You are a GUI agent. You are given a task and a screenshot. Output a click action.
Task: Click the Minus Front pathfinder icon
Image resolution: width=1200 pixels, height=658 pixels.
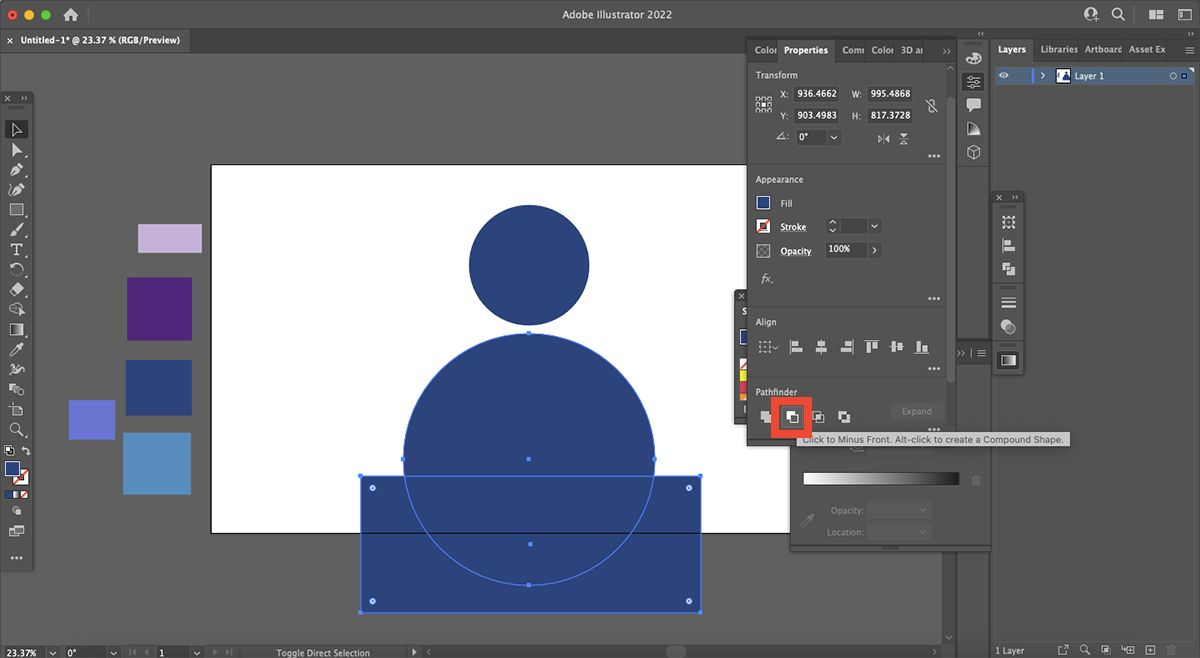pos(793,417)
